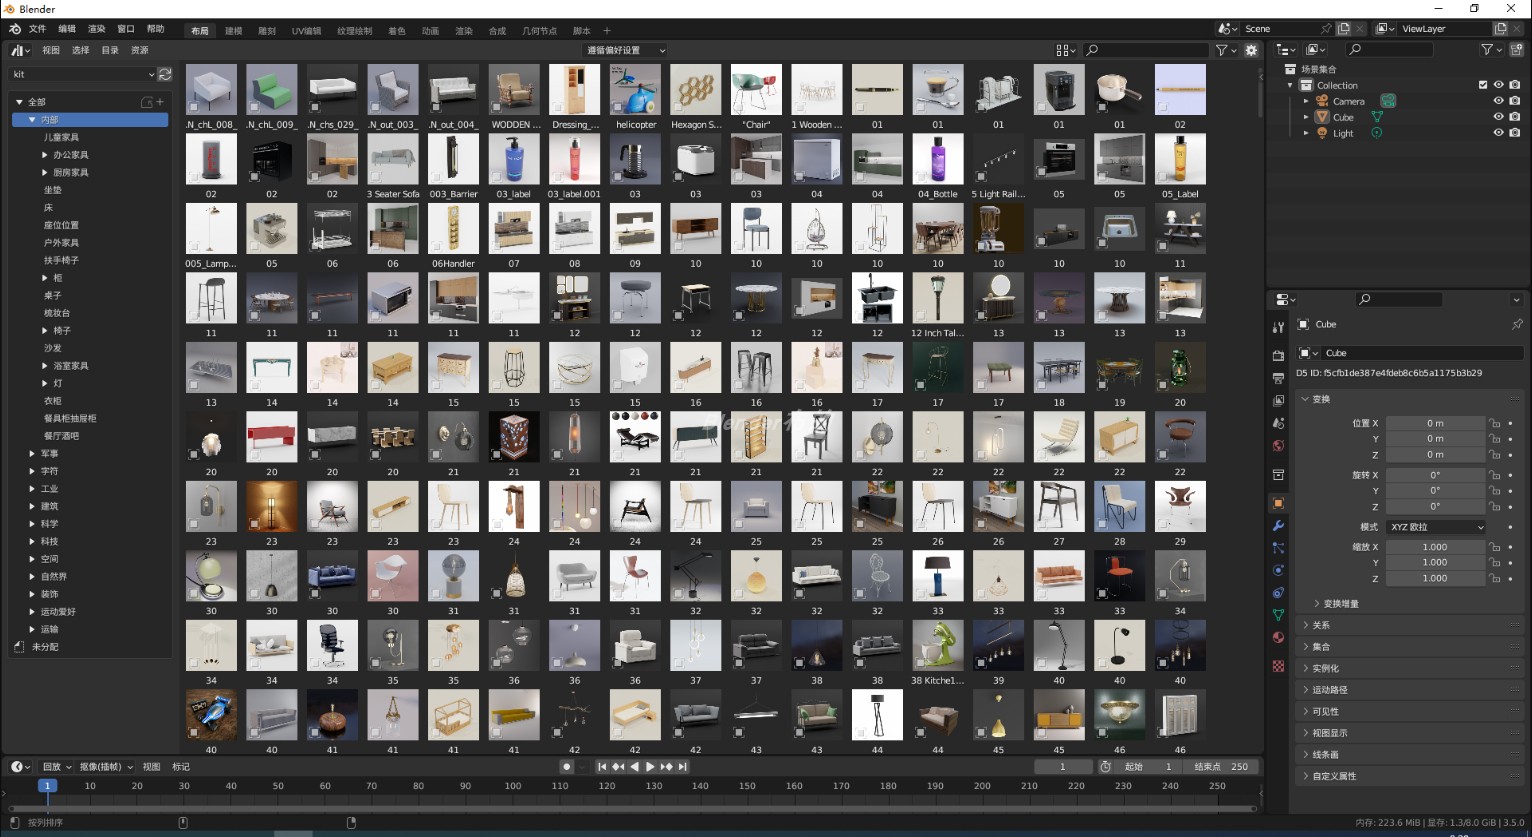Open the 回放 playback dropdown
Screen dimensions: 1532x837
[x=56, y=767]
